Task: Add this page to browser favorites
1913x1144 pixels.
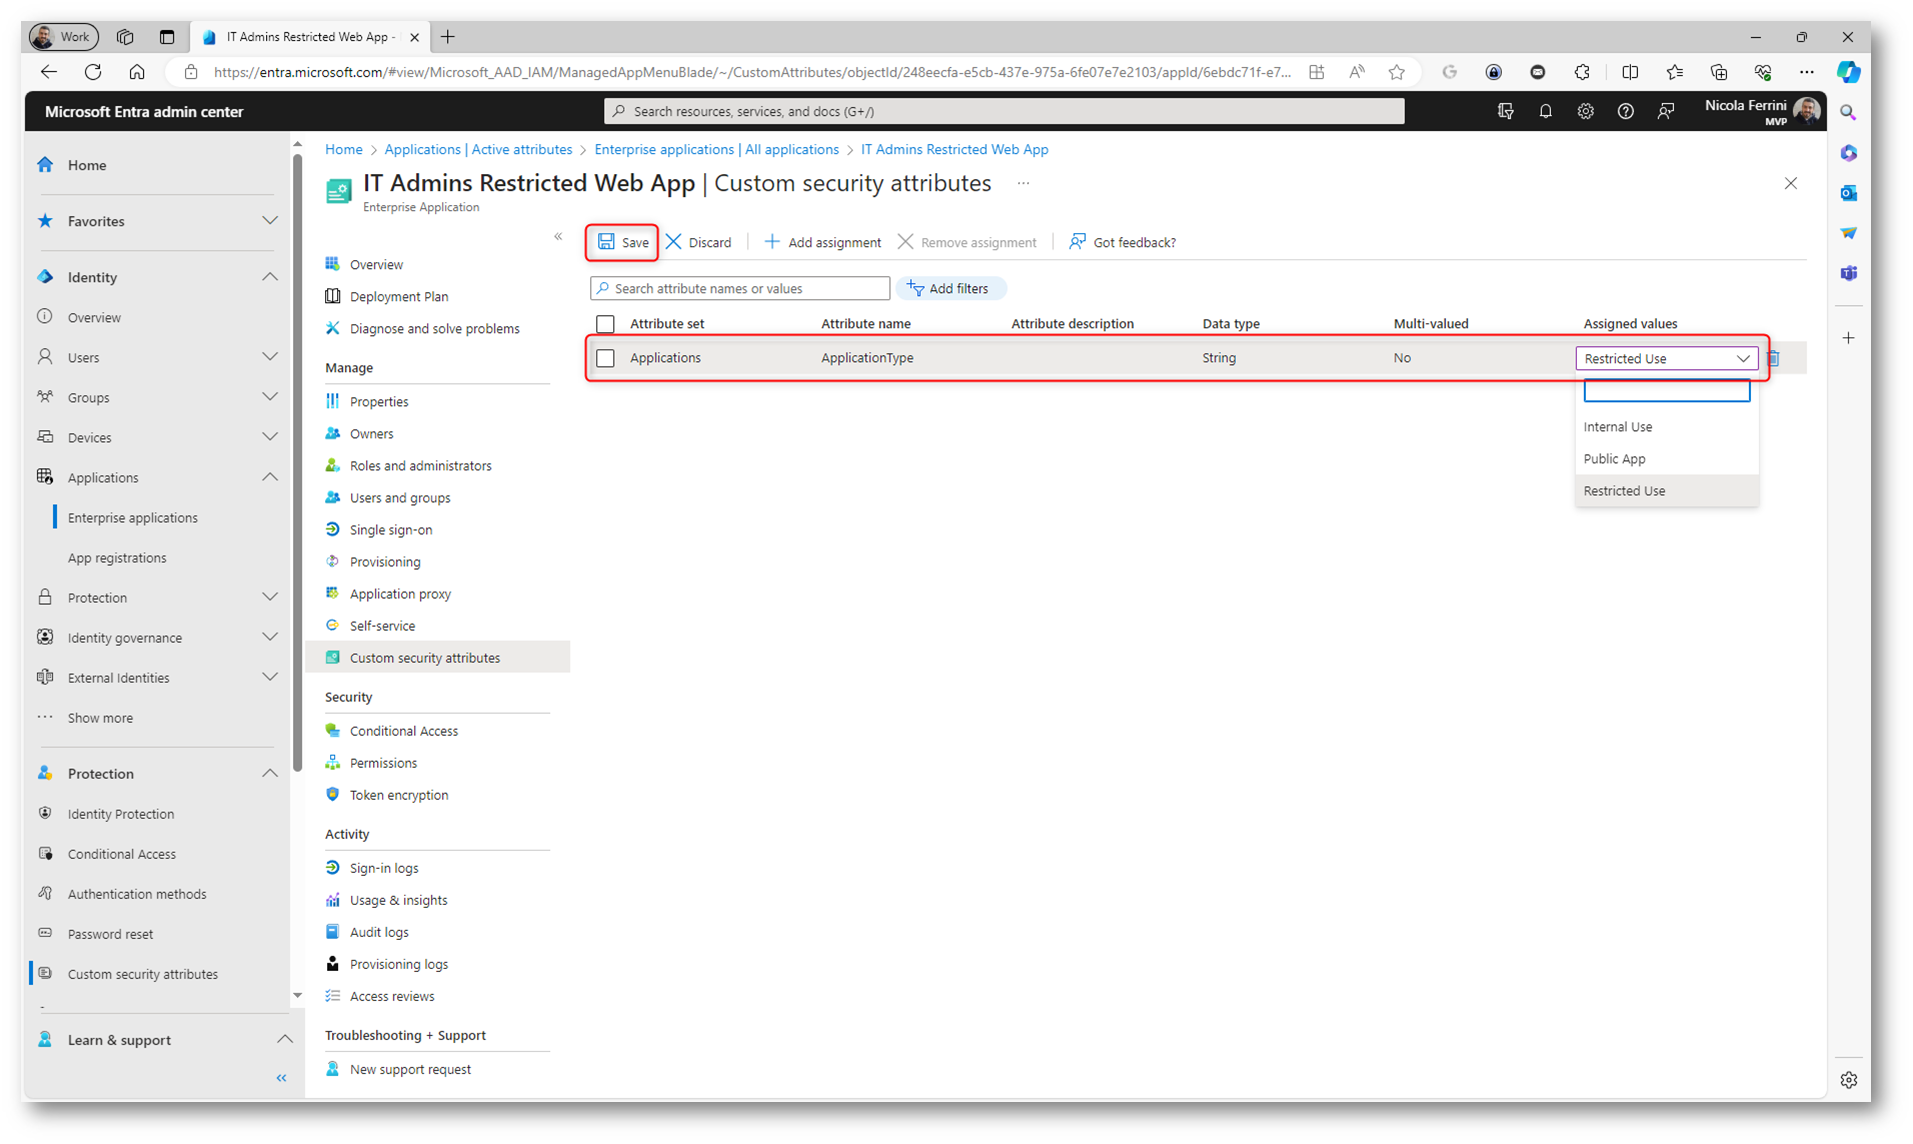Action: point(1397,72)
